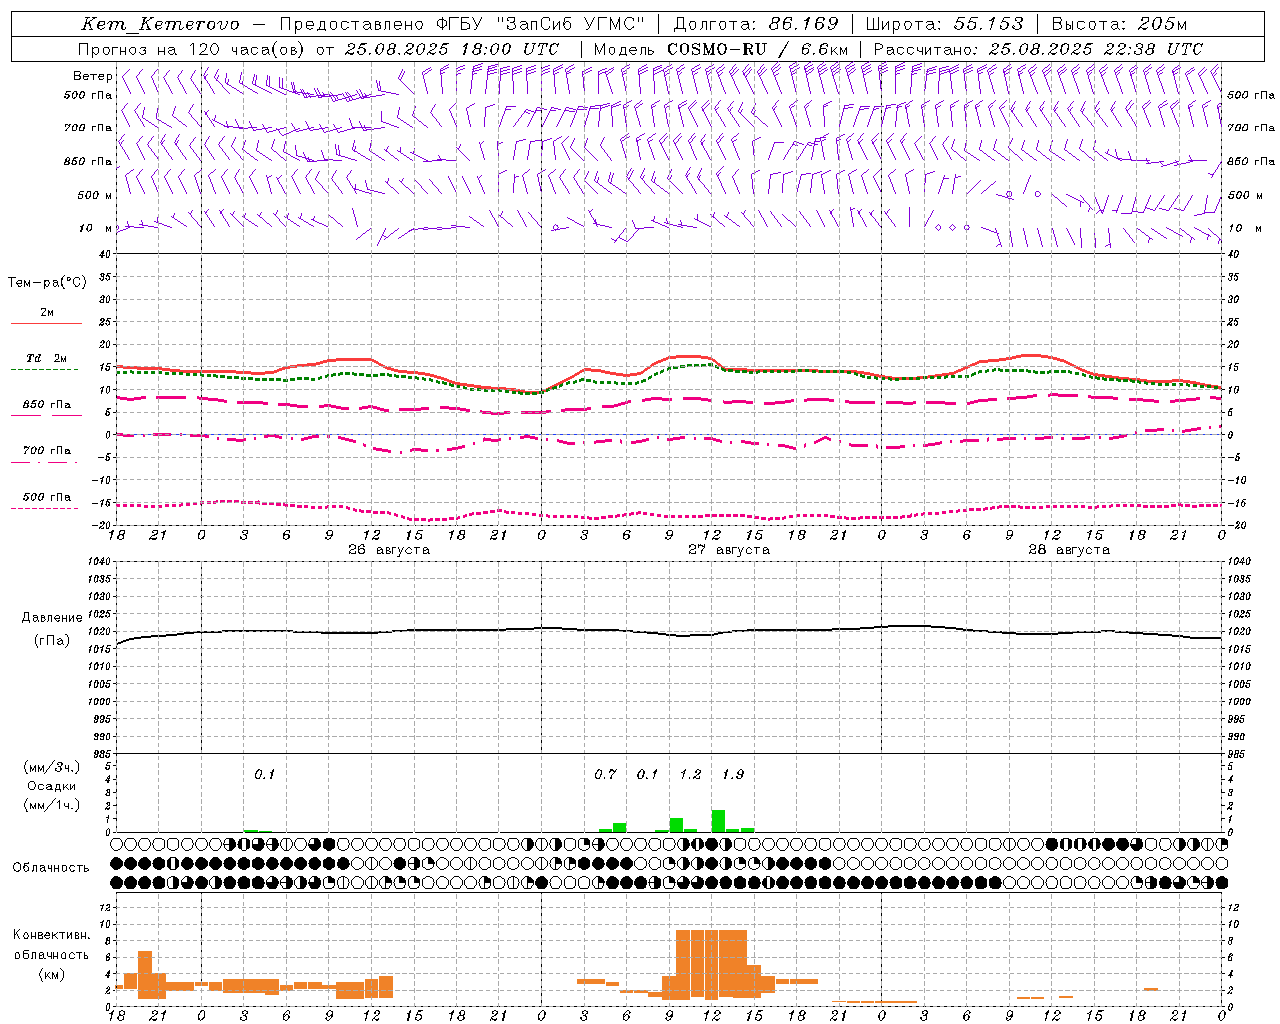
Task: Click the 850 гПа temperature legend entry
Action: tap(46, 405)
